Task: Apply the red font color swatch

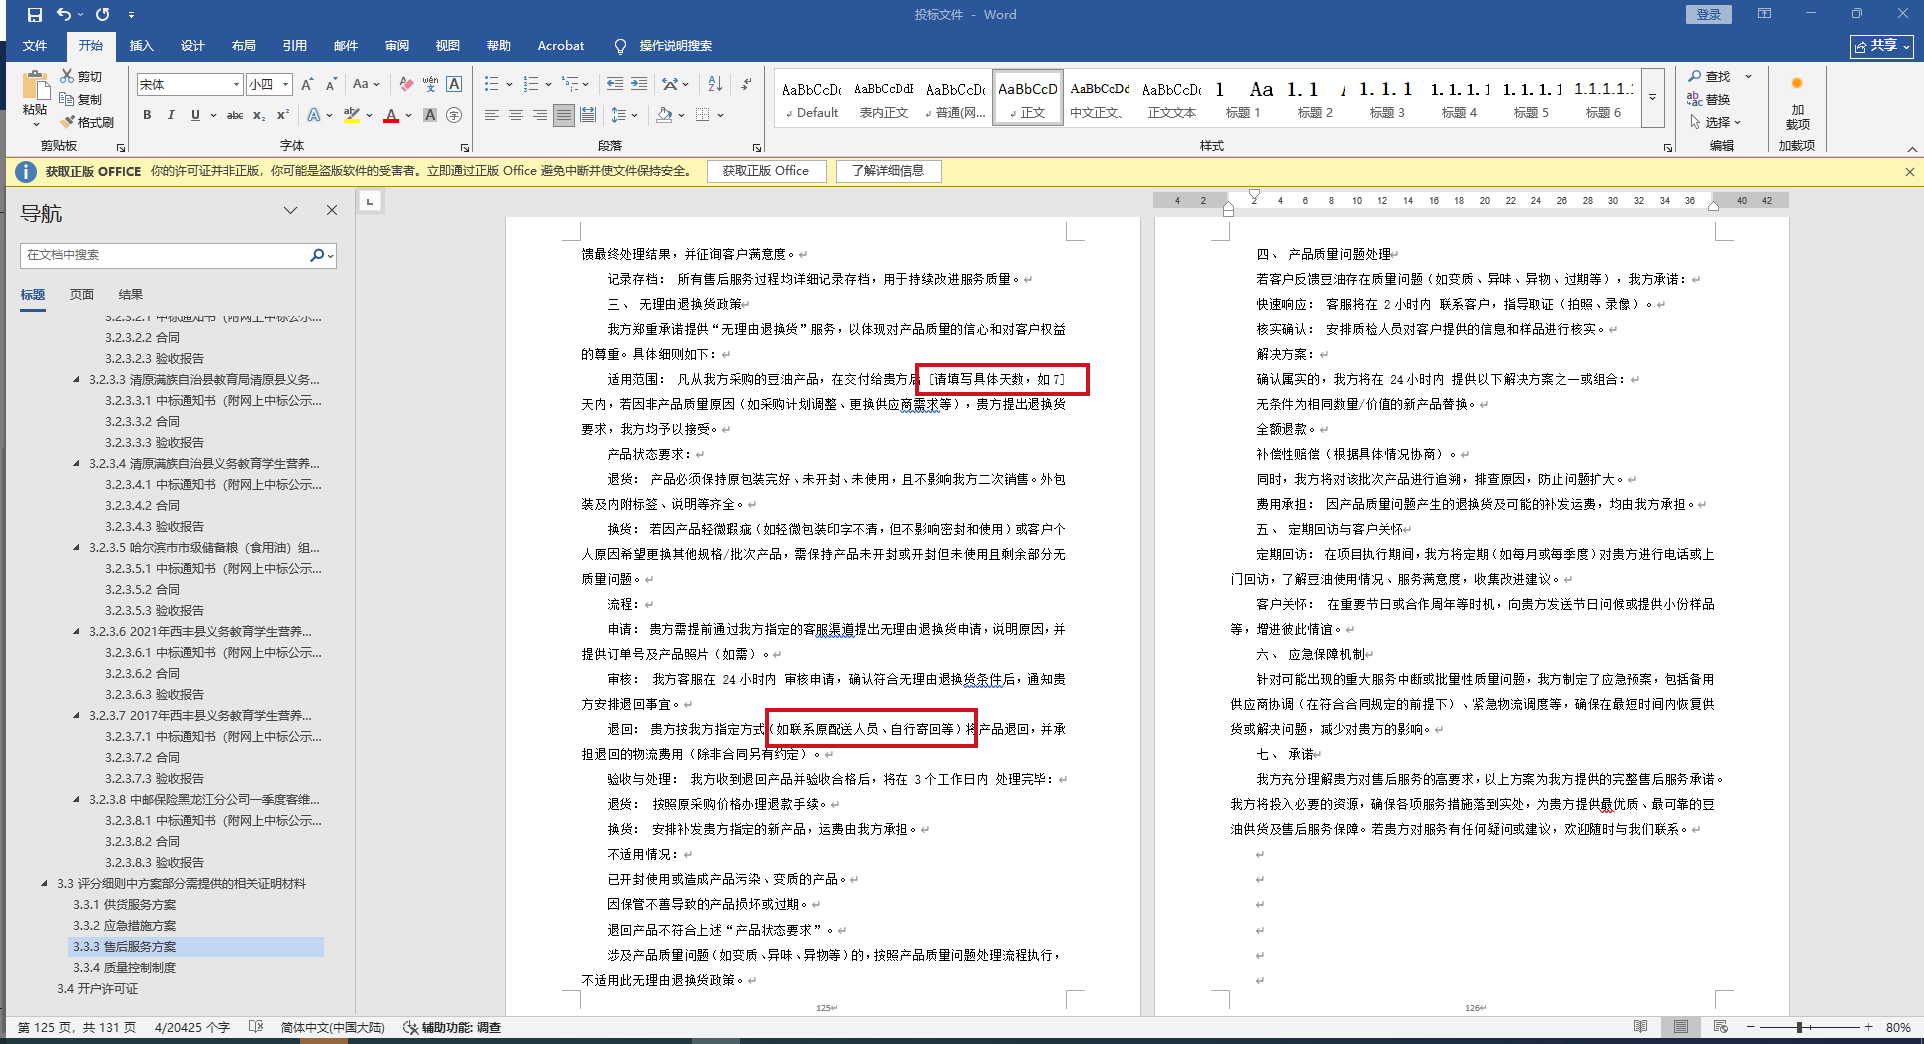Action: (x=391, y=115)
